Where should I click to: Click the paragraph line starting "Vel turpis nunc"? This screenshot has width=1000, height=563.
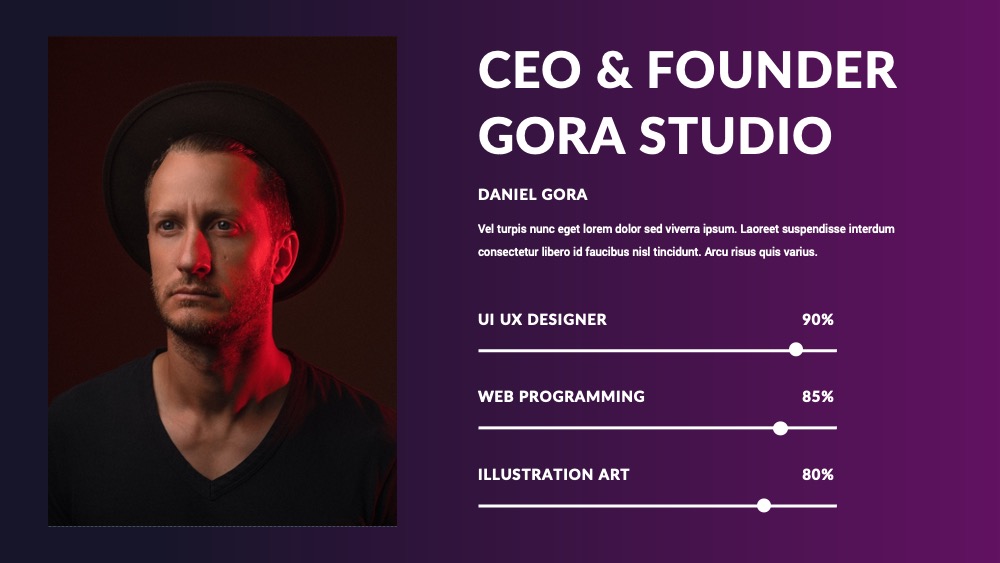pyautogui.click(x=686, y=229)
